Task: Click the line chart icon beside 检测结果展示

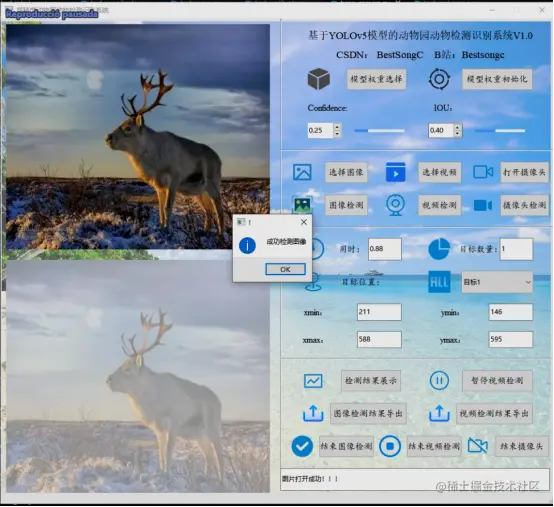Action: pos(313,381)
